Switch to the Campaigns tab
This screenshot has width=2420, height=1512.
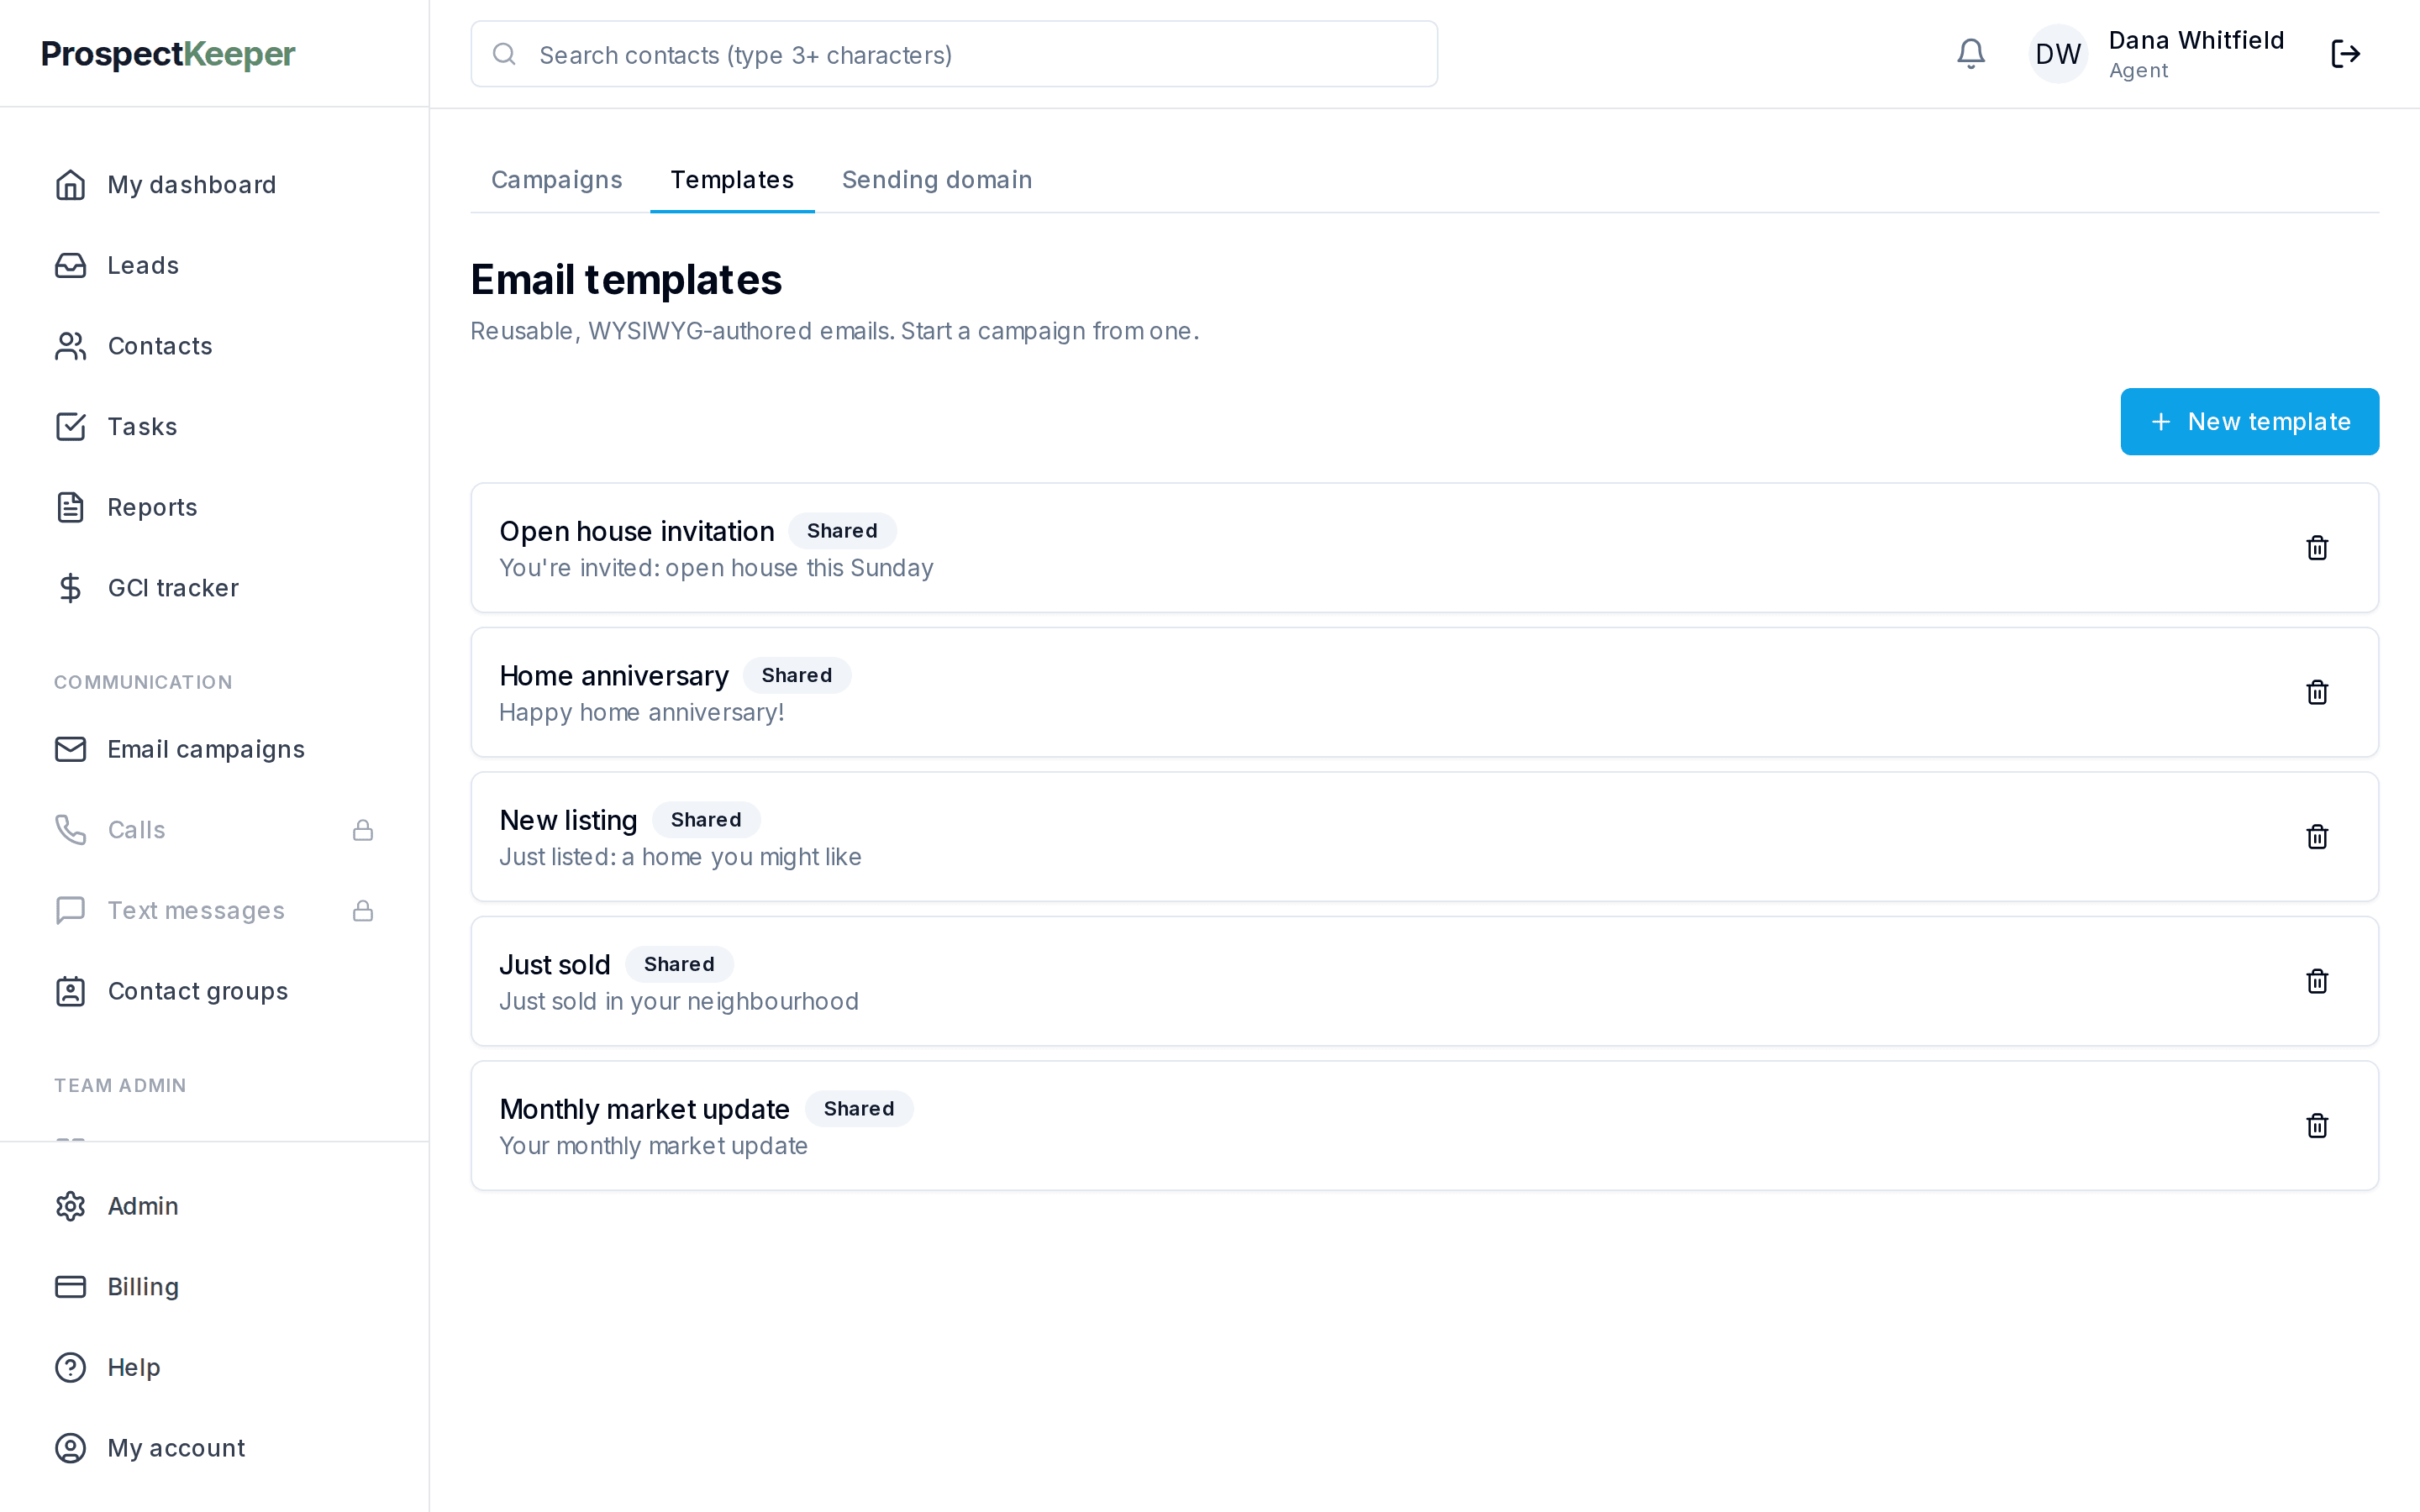click(x=556, y=180)
